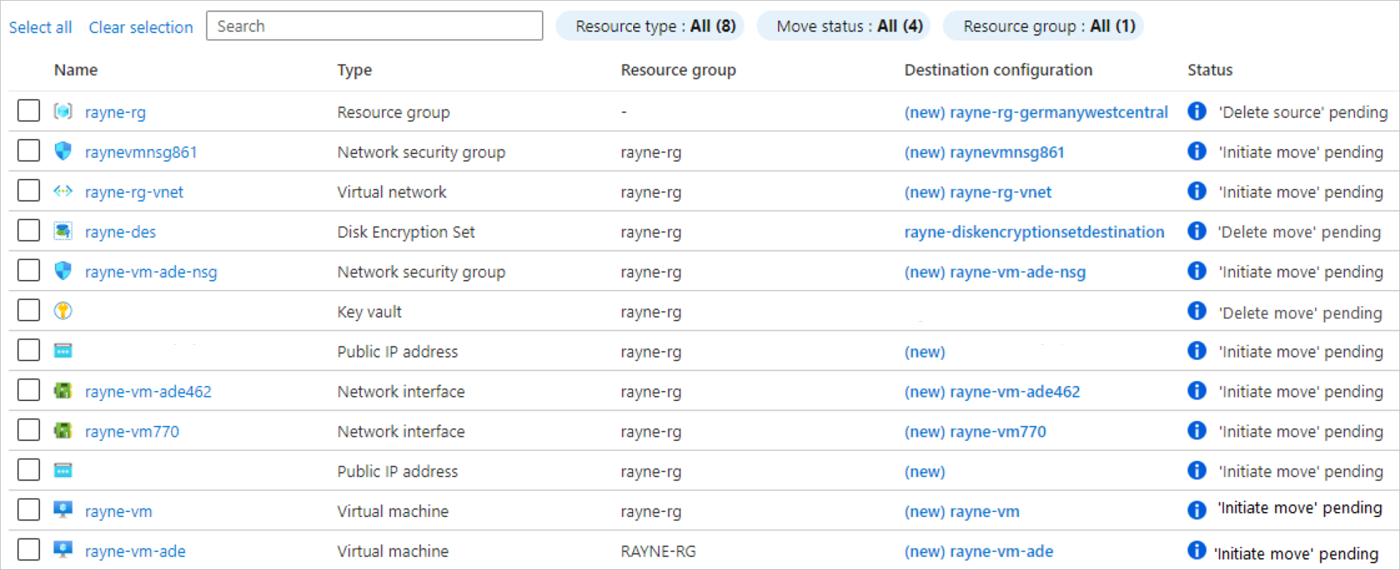Click the Select all link
1400x570 pixels.
pos(40,27)
